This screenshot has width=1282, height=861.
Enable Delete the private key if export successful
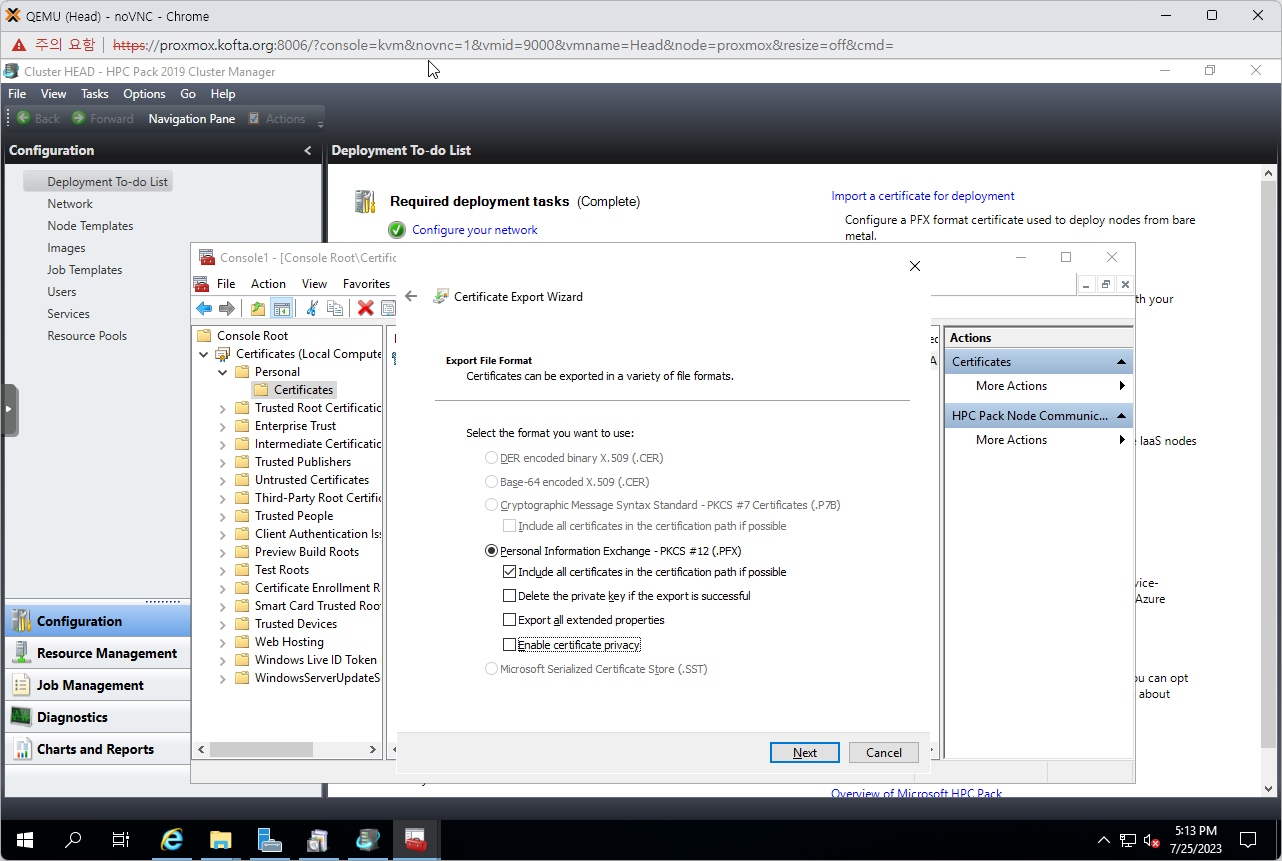(510, 596)
